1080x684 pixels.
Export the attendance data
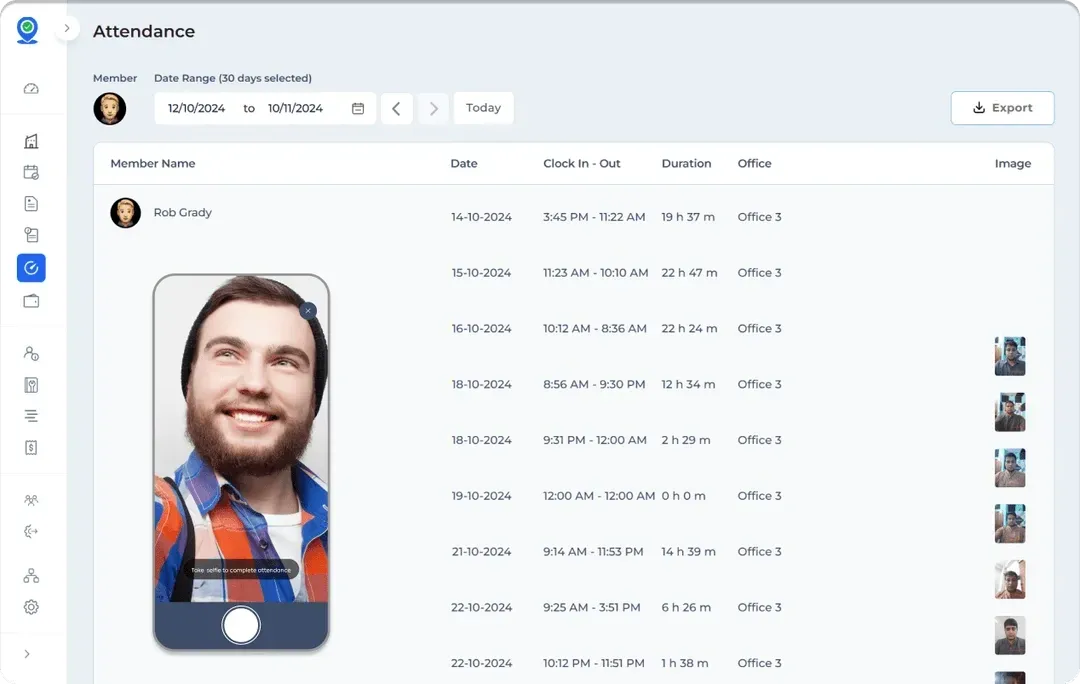point(1002,108)
